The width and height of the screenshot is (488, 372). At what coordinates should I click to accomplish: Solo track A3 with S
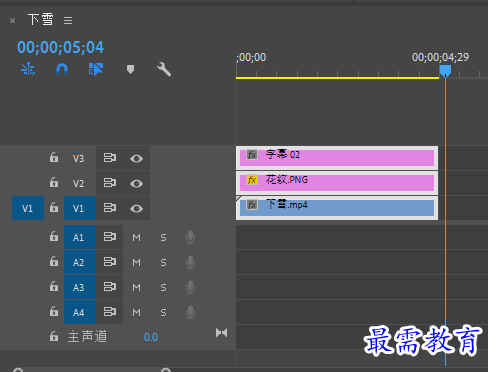(x=163, y=288)
